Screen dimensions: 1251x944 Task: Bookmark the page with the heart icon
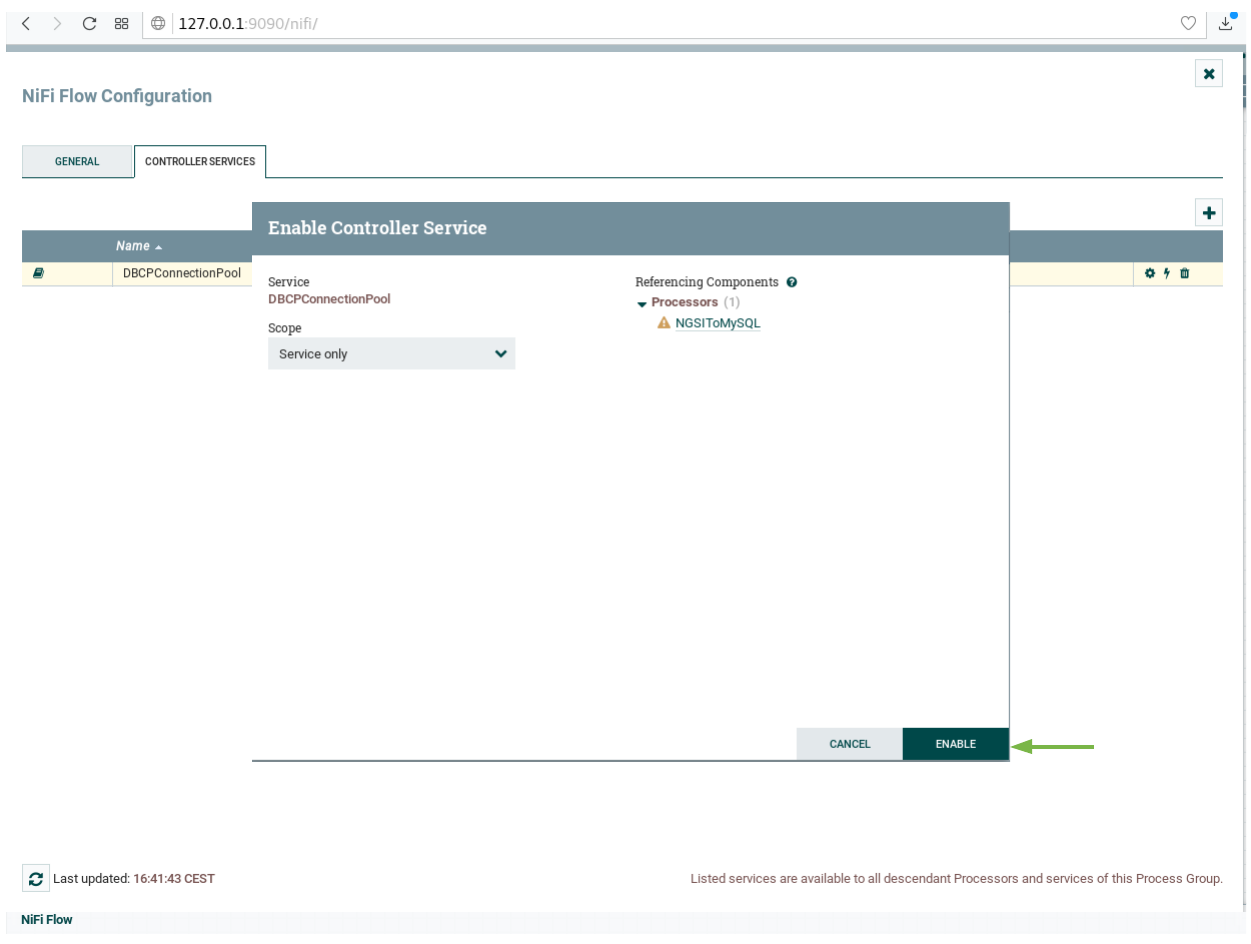point(1188,23)
